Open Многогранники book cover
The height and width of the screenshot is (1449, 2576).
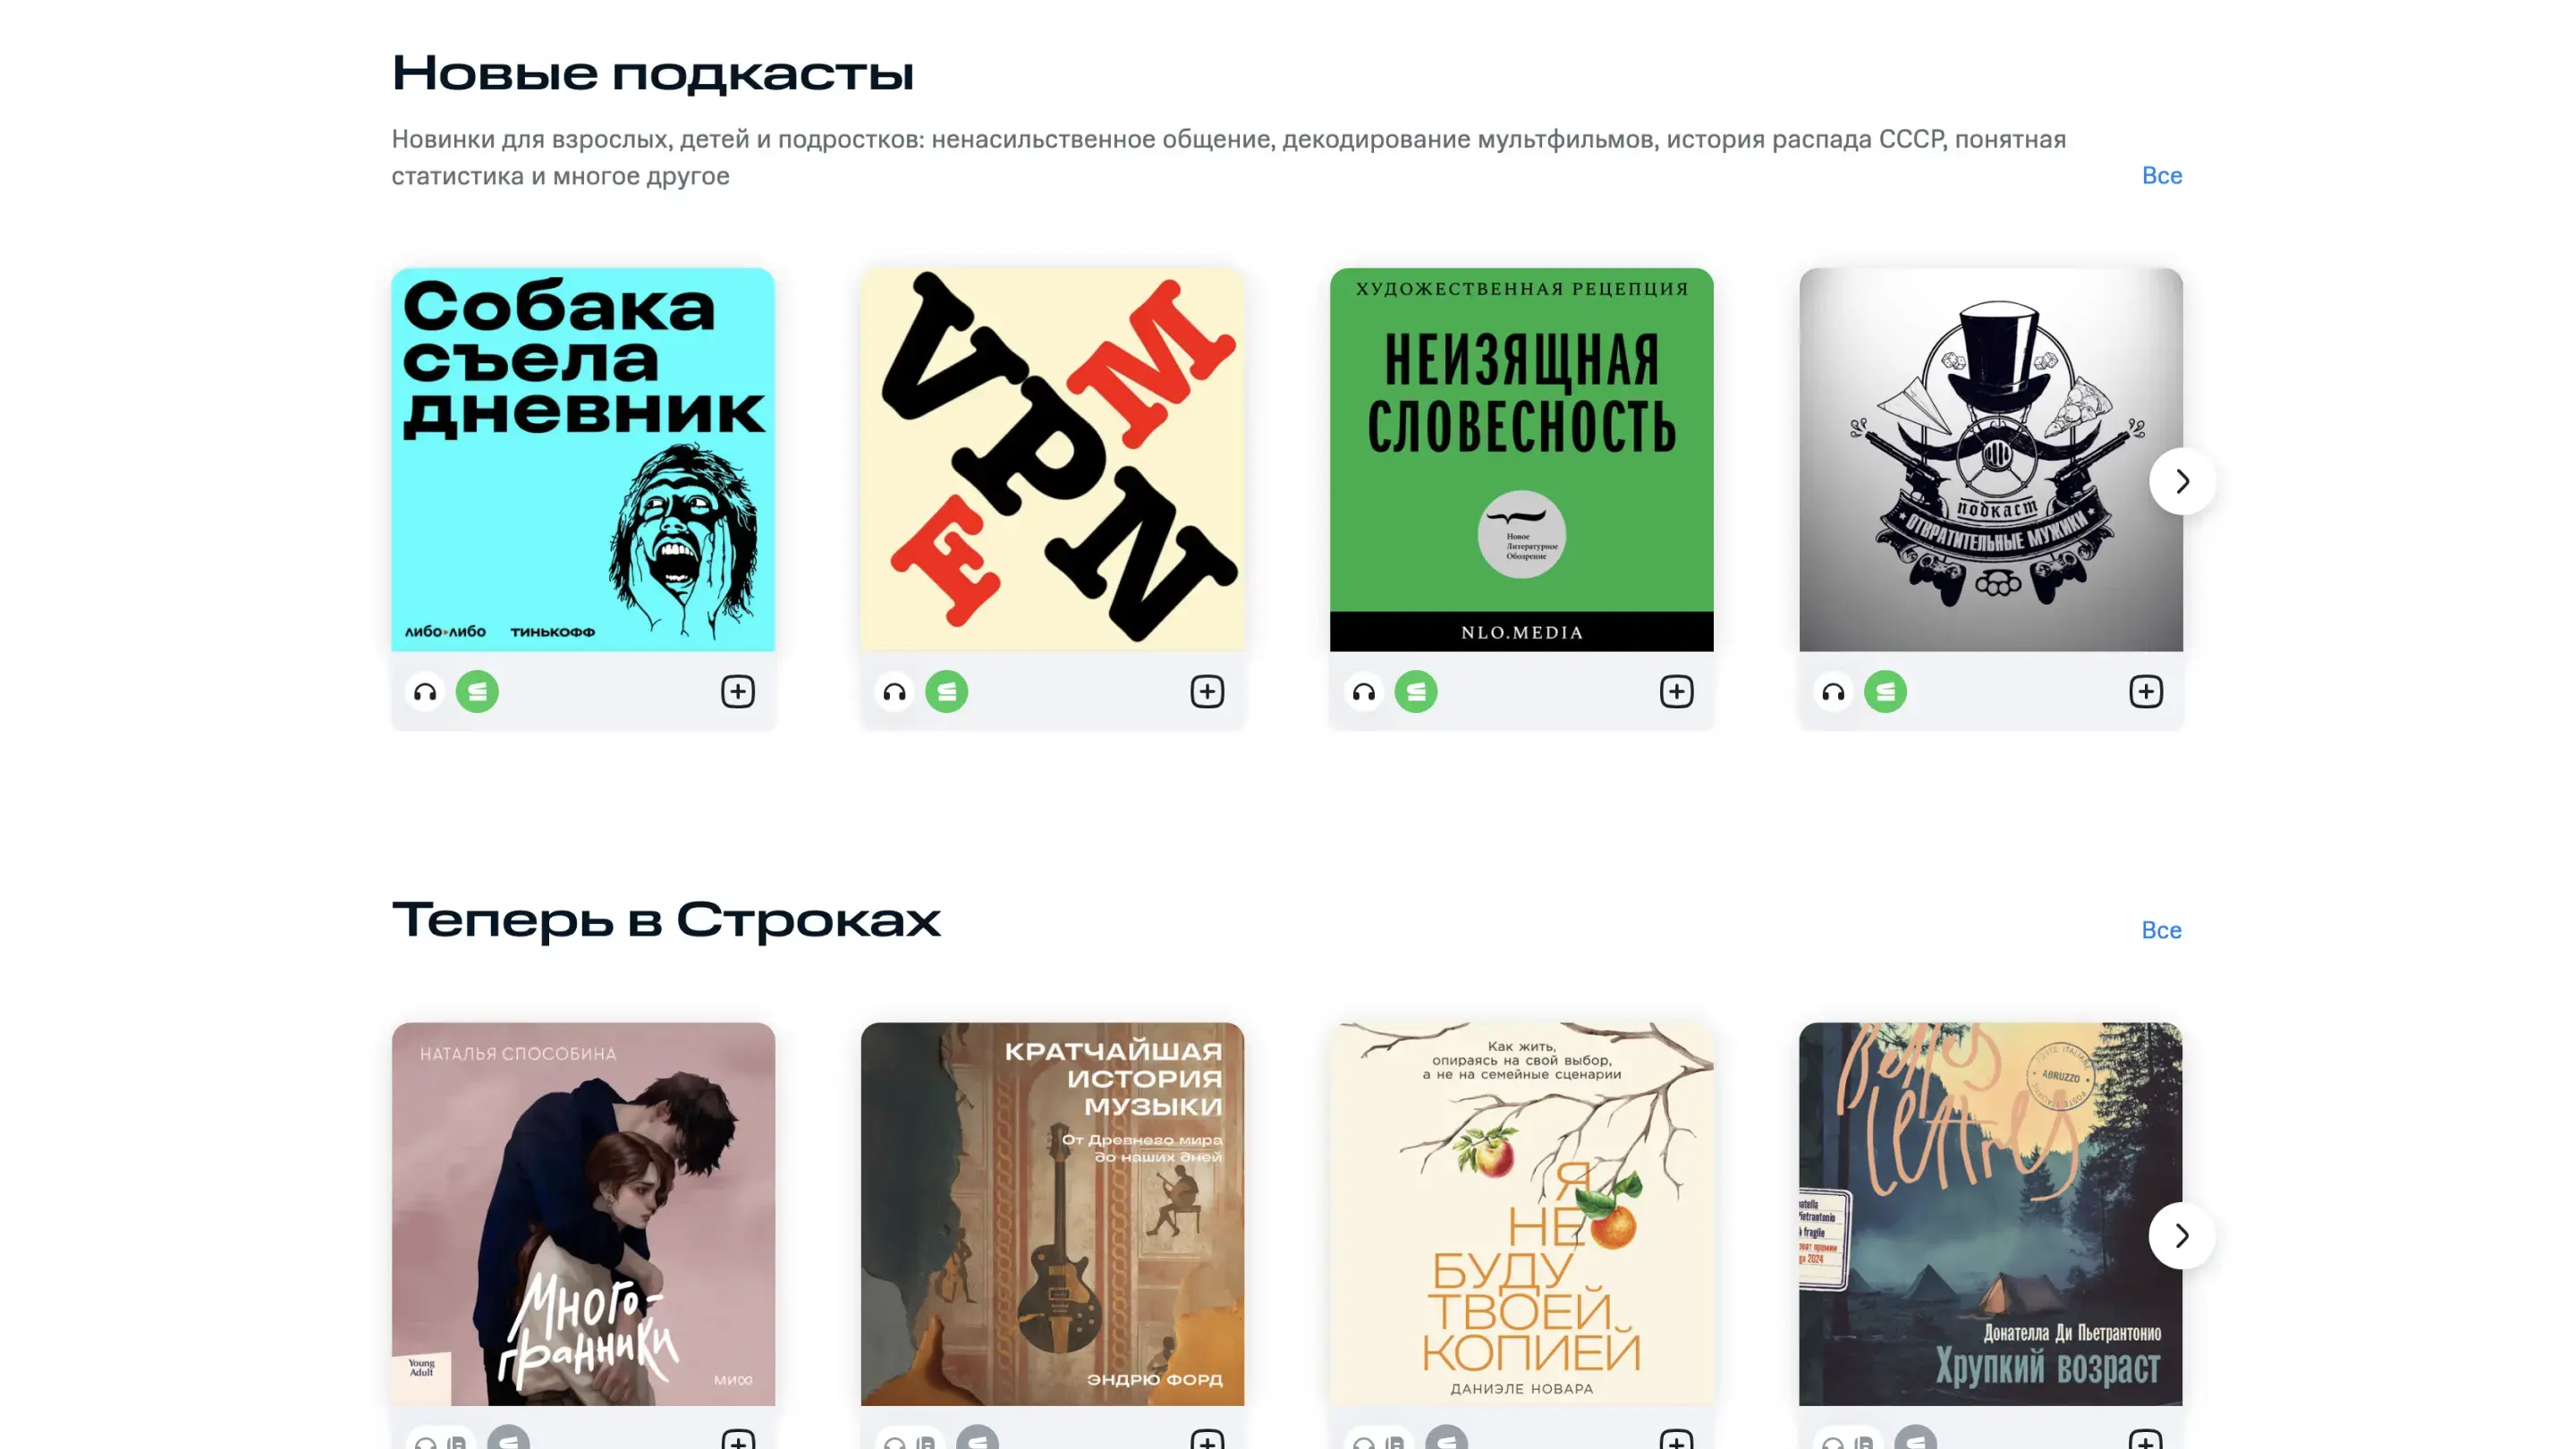(583, 1214)
